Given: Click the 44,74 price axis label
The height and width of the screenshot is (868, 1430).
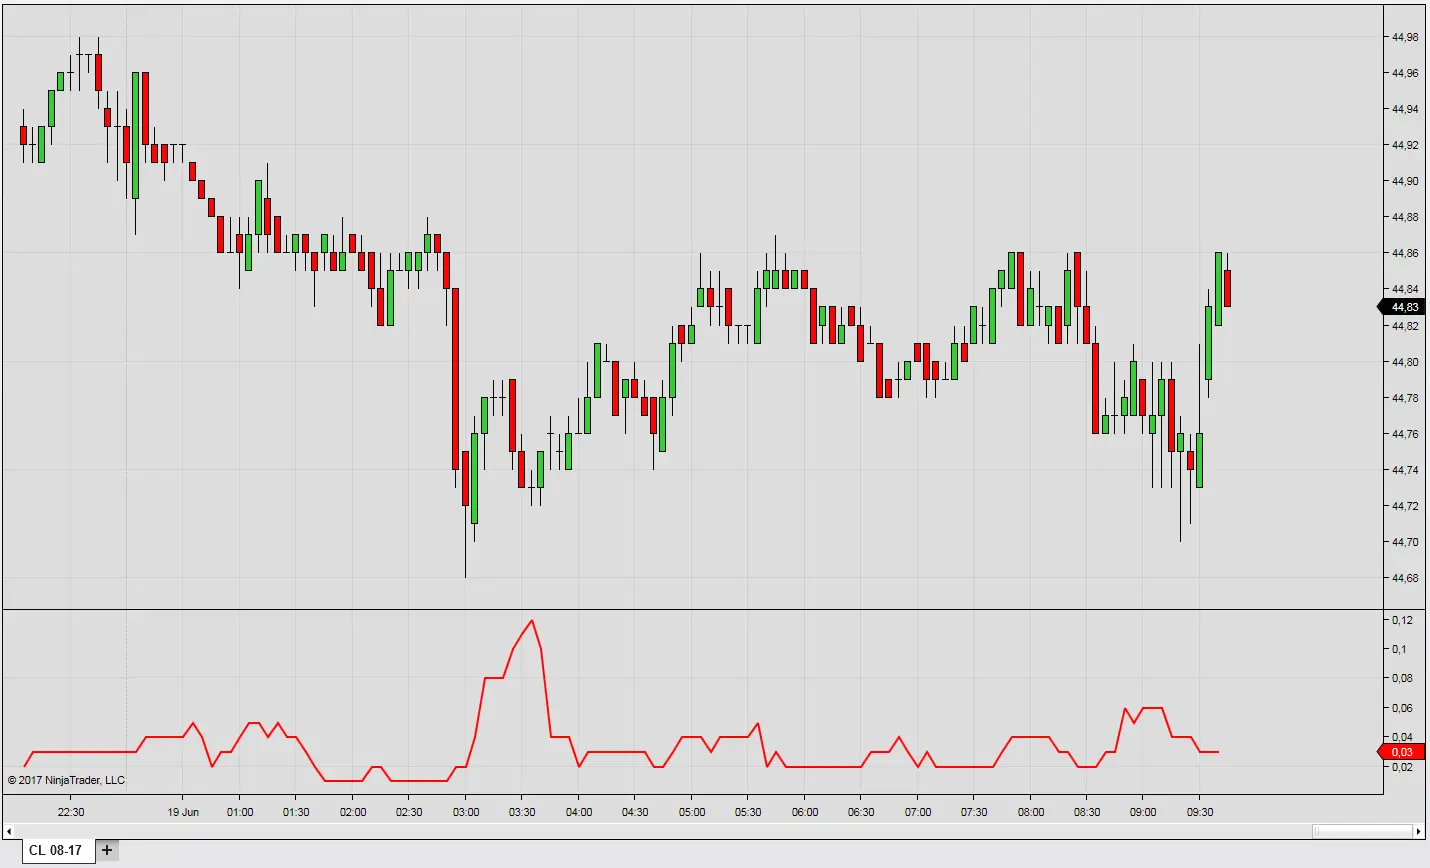Looking at the screenshot, I should click(1405, 470).
